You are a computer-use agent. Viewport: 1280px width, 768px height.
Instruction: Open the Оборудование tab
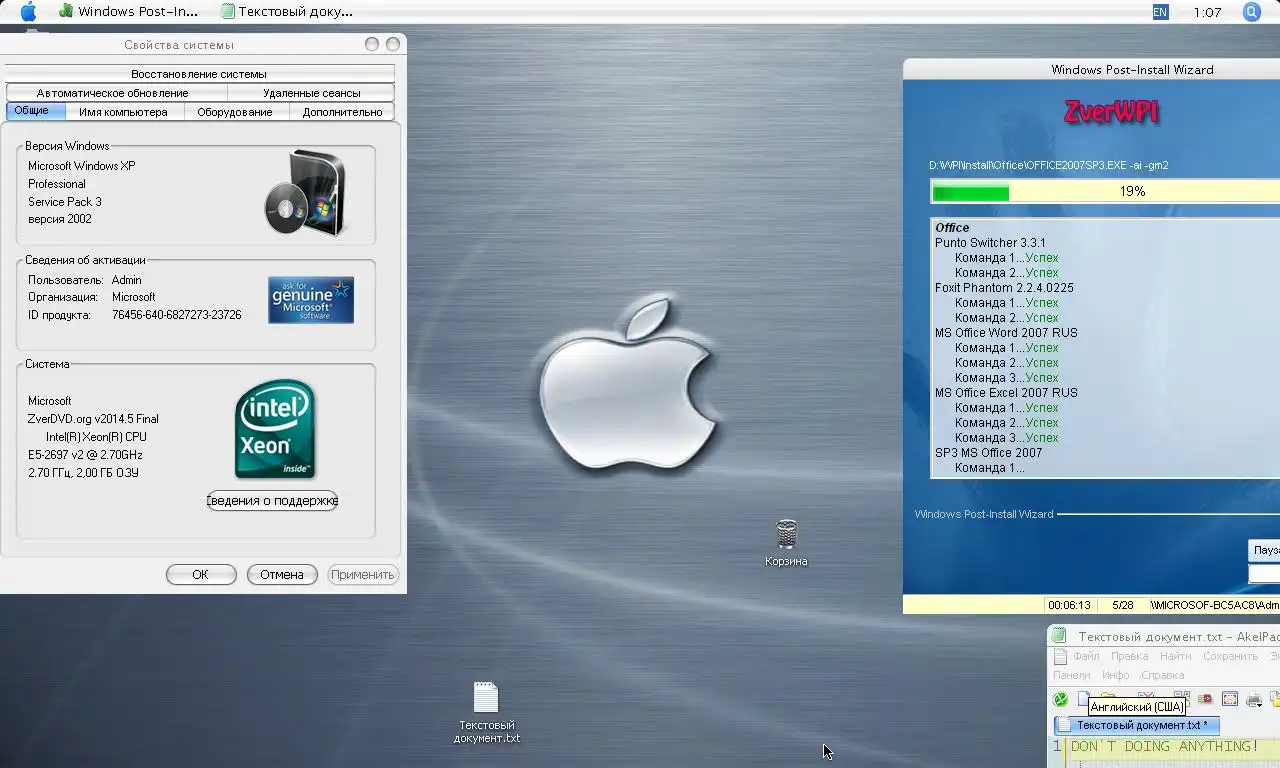point(235,112)
